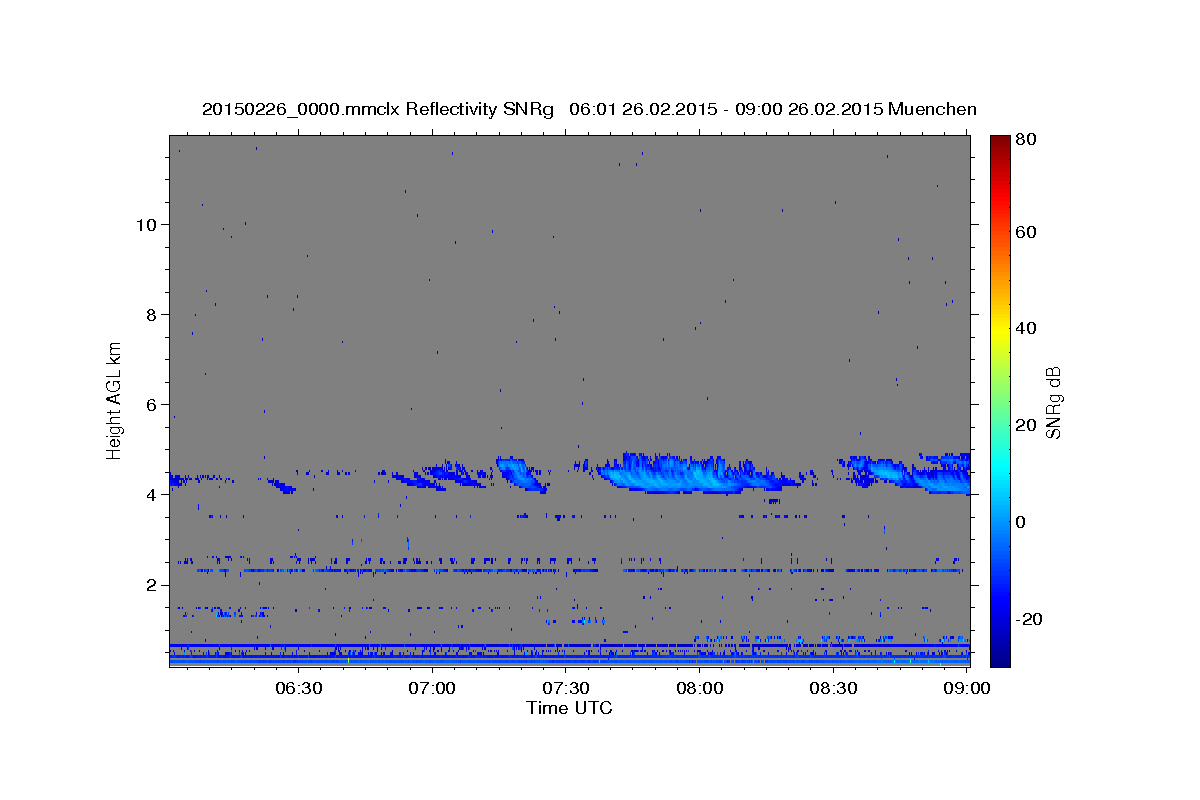Click the 08:30 time tick label
Viewport: 1200px width, 800px height.
[834, 689]
